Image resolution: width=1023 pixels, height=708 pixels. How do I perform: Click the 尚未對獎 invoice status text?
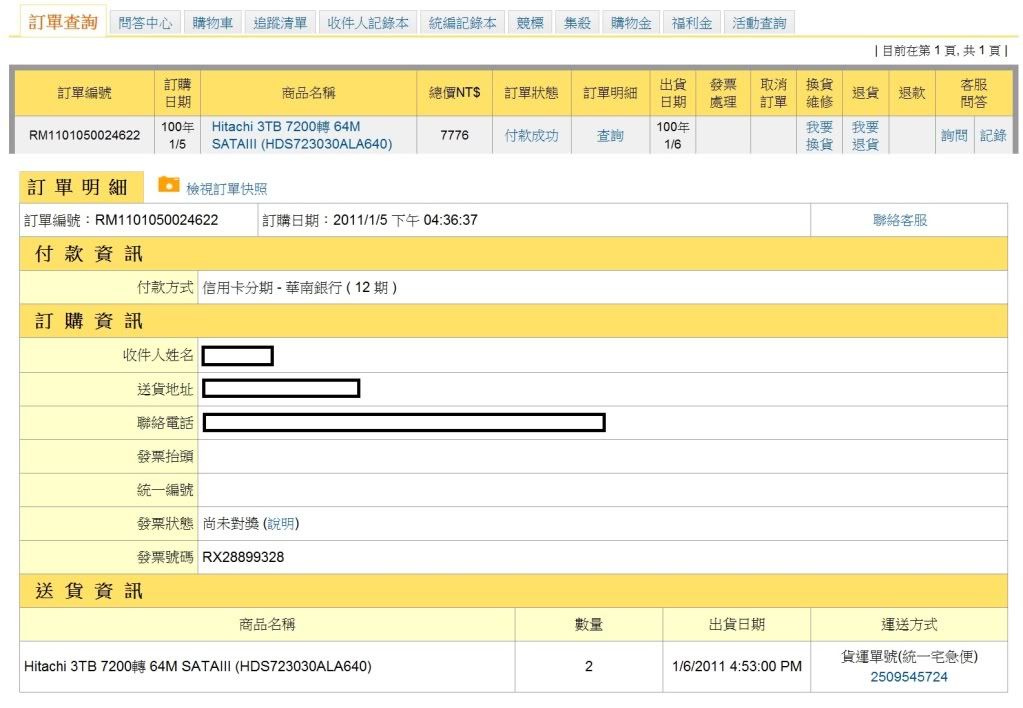[231, 523]
